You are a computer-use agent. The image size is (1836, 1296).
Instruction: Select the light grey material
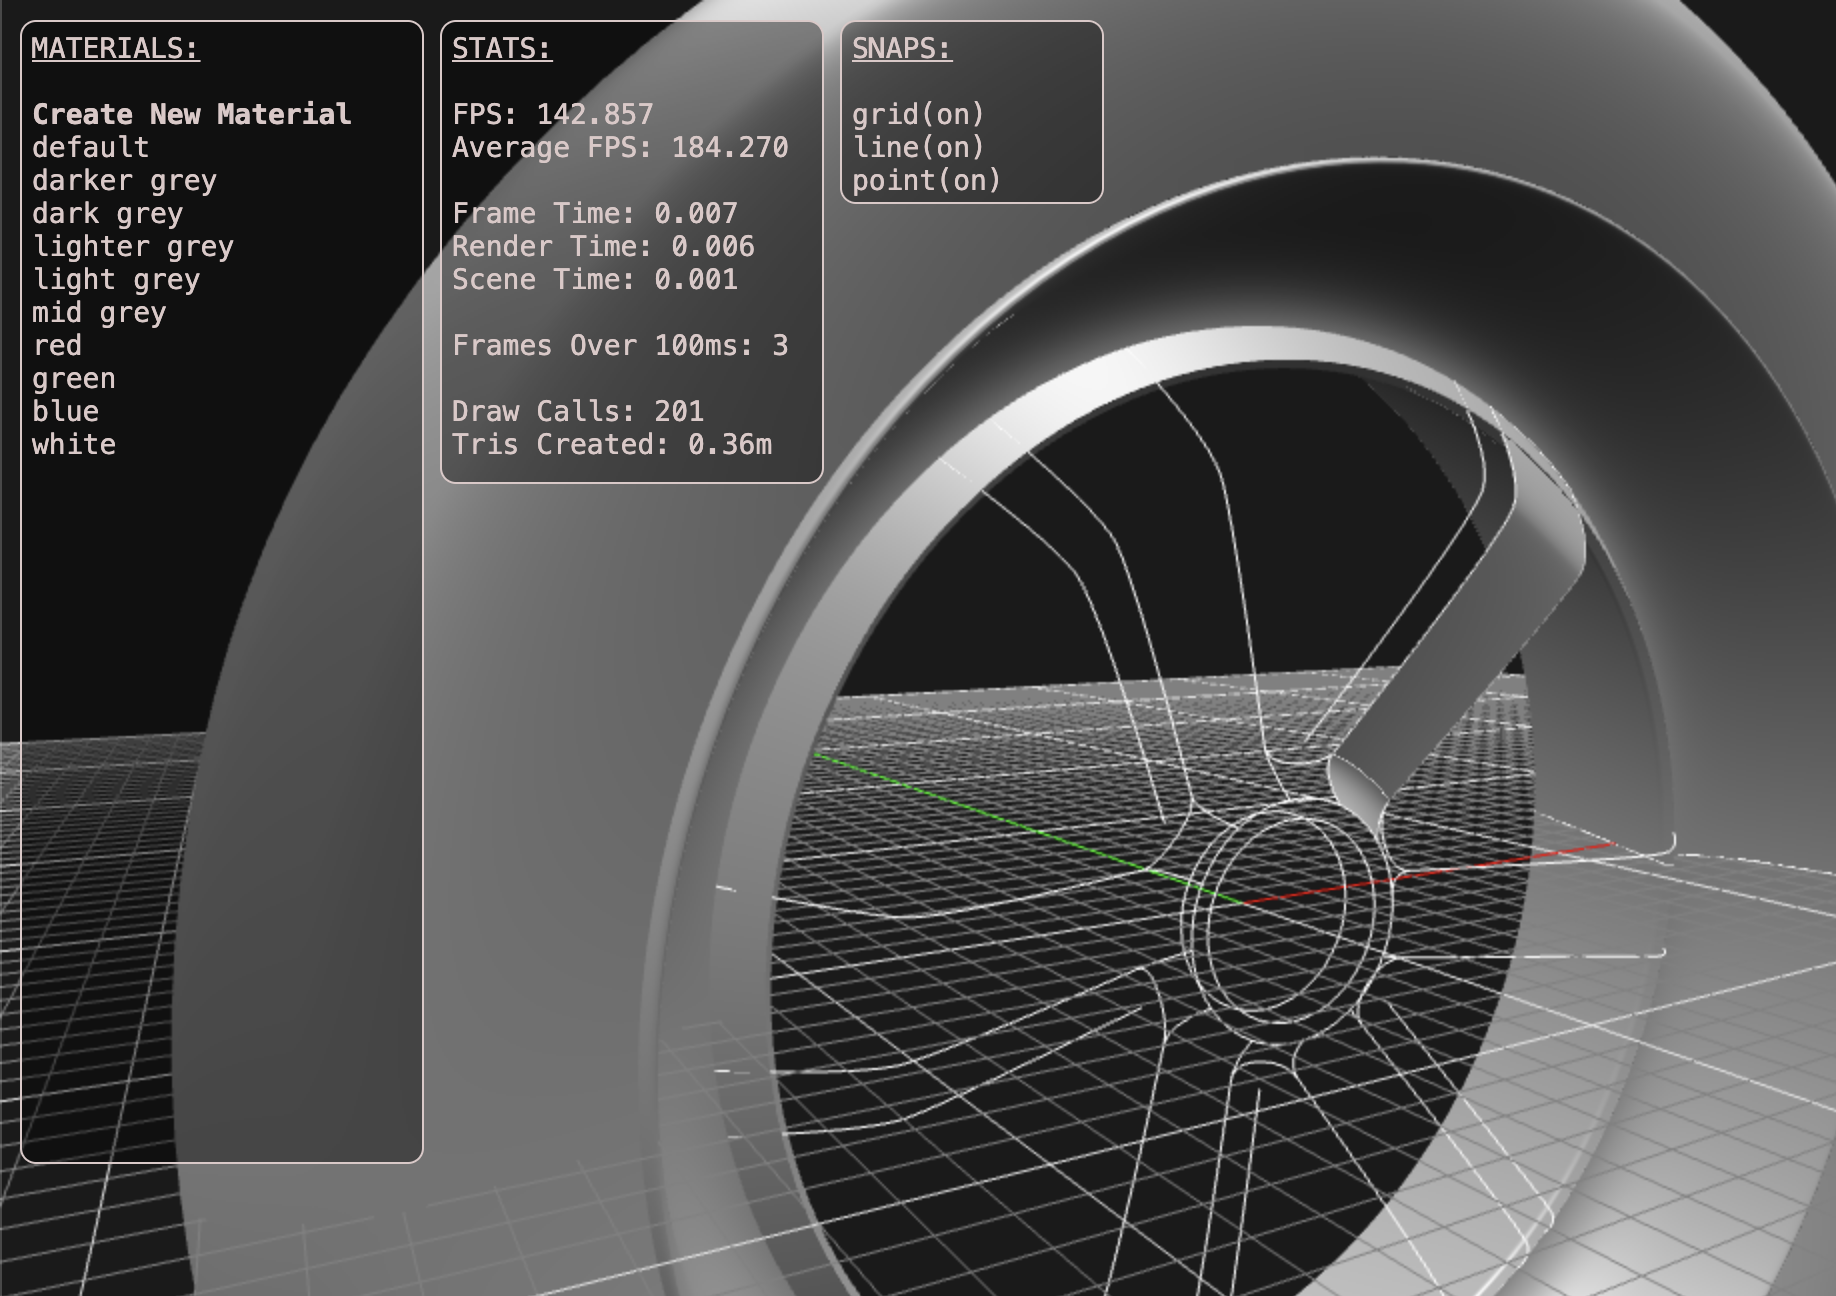pos(117,279)
